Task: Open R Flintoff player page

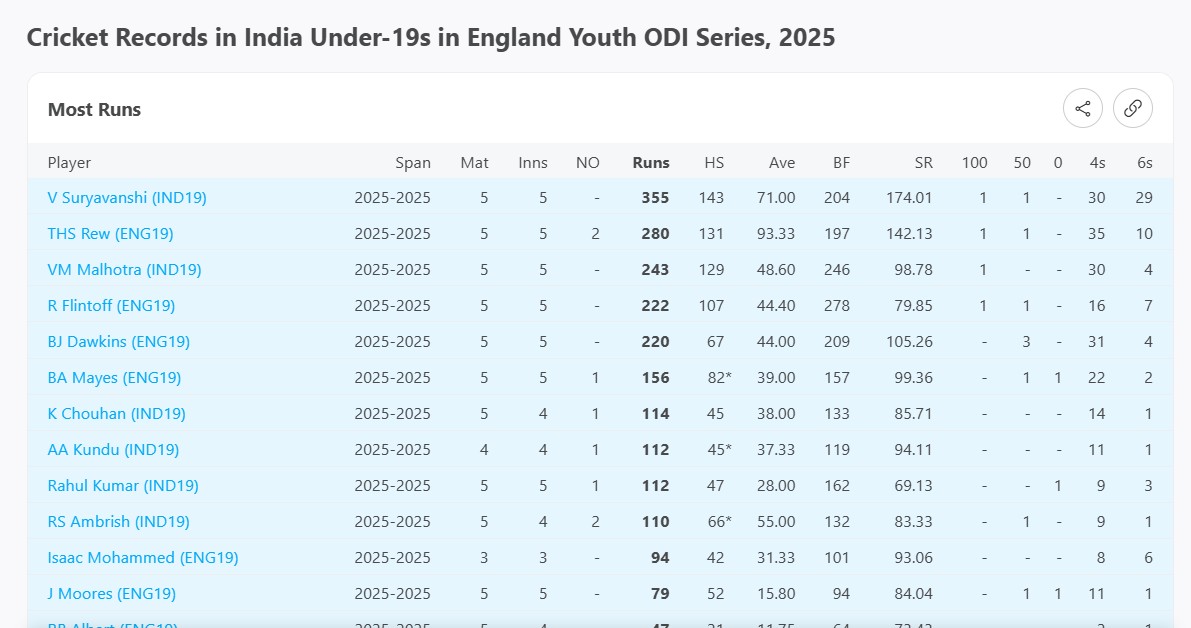Action: [x=111, y=306]
